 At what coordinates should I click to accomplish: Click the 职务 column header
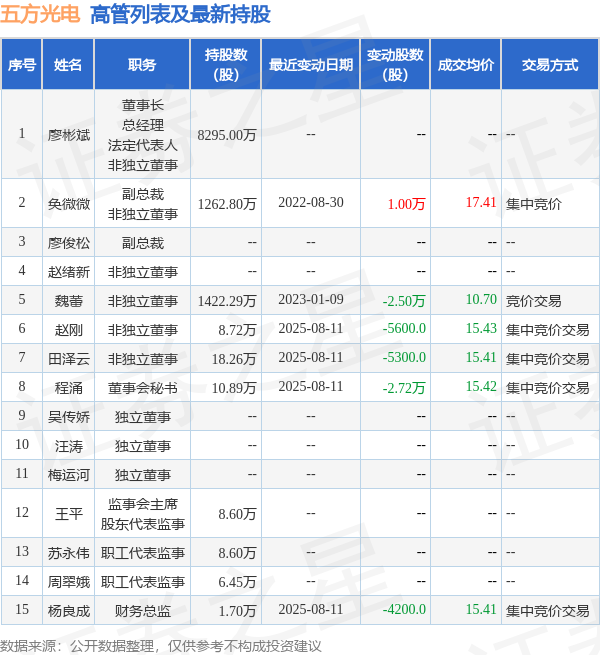pos(142,65)
